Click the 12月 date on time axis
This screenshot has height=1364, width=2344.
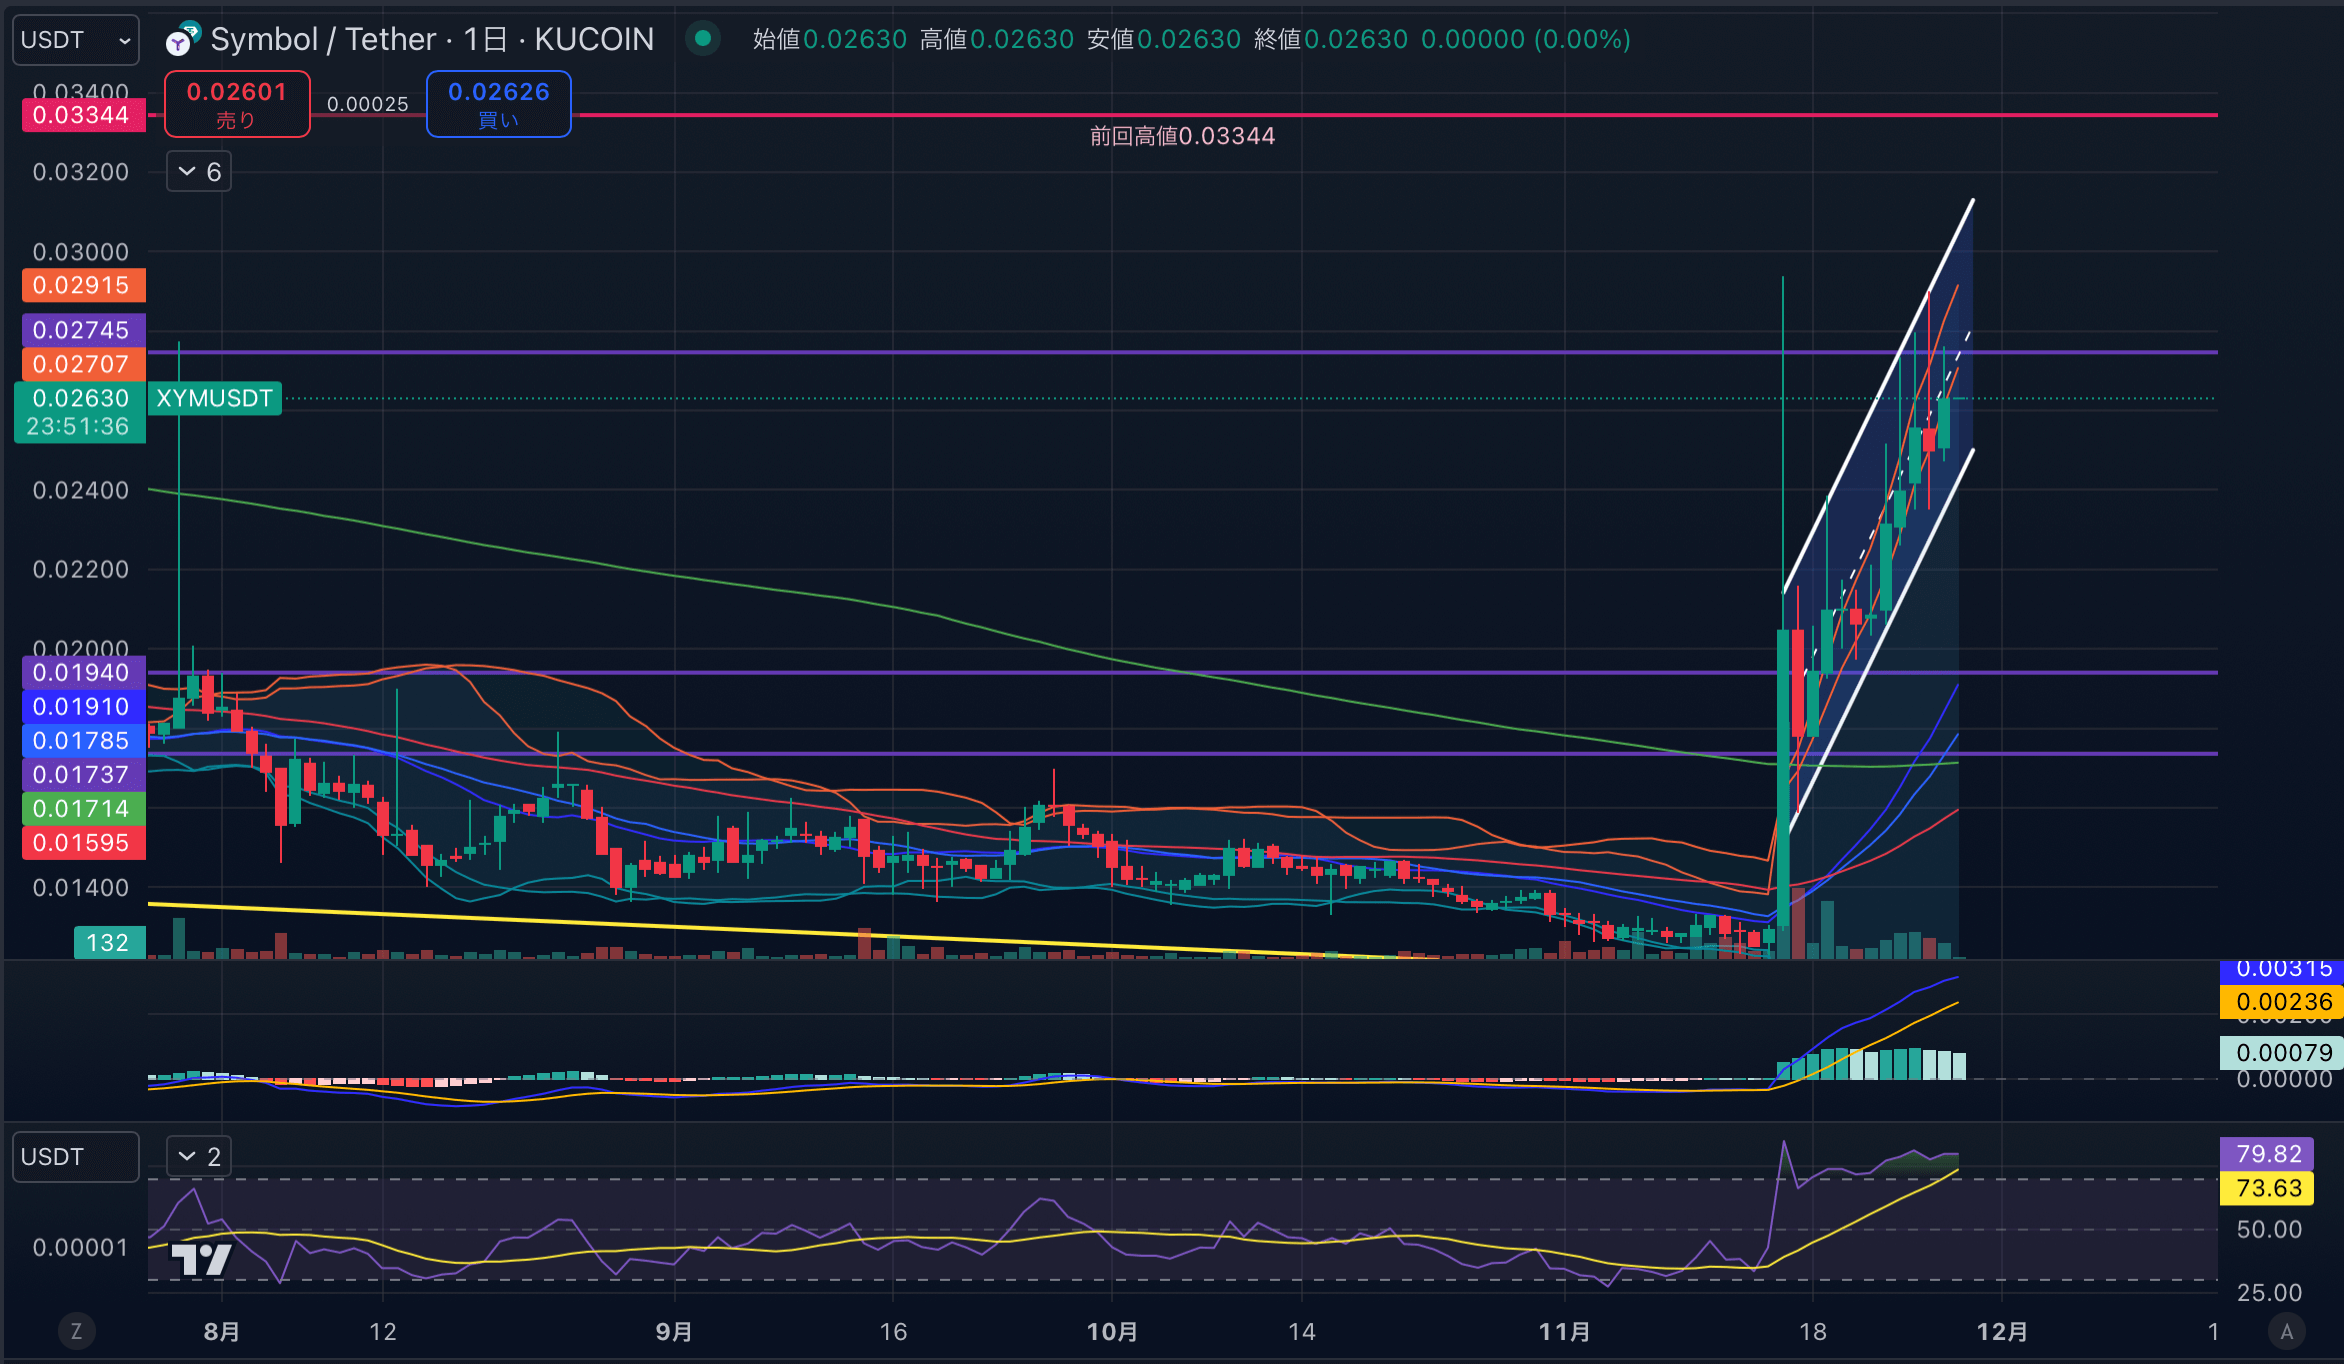2002,1332
